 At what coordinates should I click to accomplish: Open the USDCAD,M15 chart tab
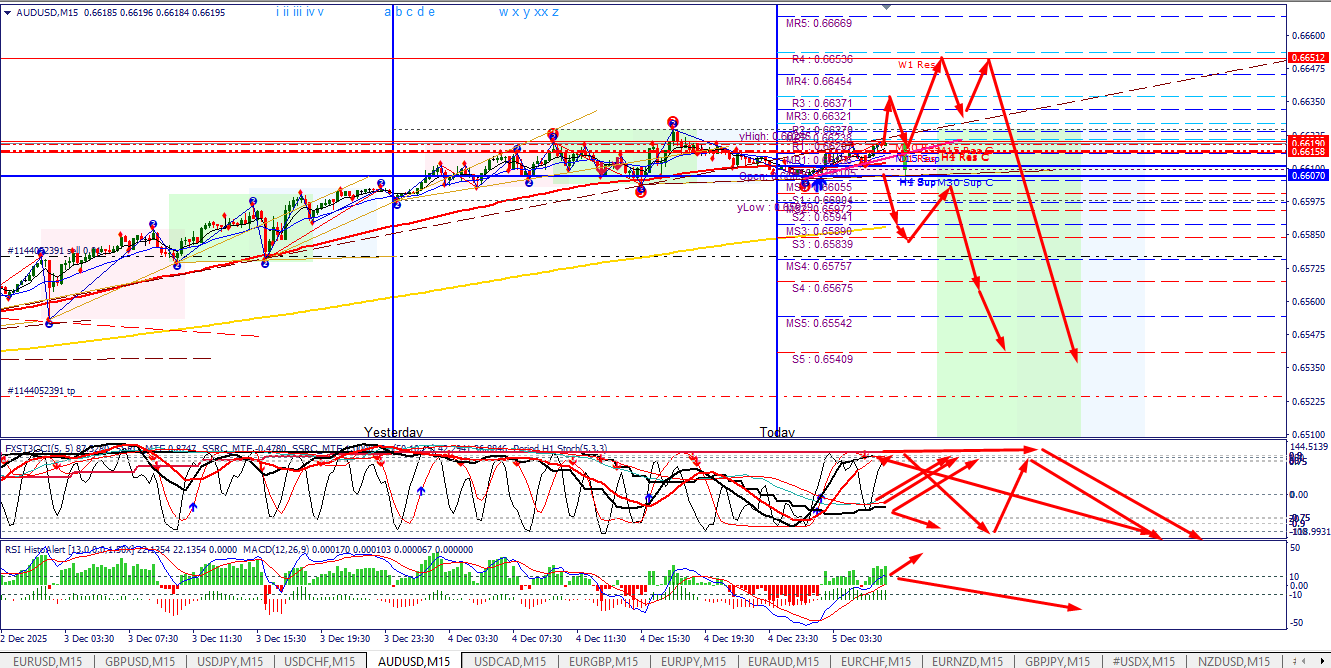pos(509,661)
